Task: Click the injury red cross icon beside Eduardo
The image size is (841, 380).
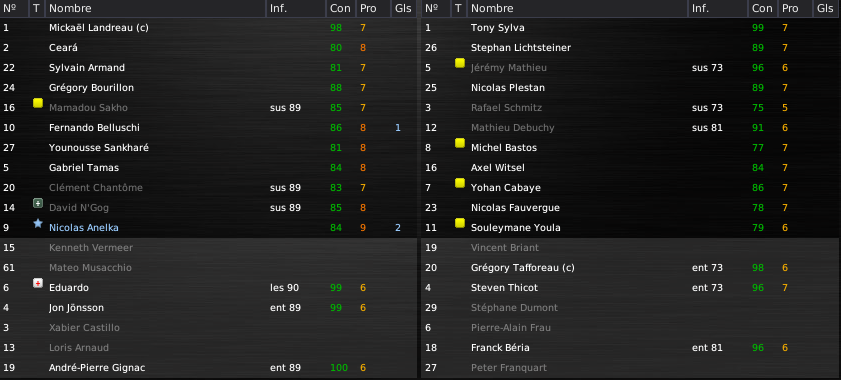Action: 38,283
